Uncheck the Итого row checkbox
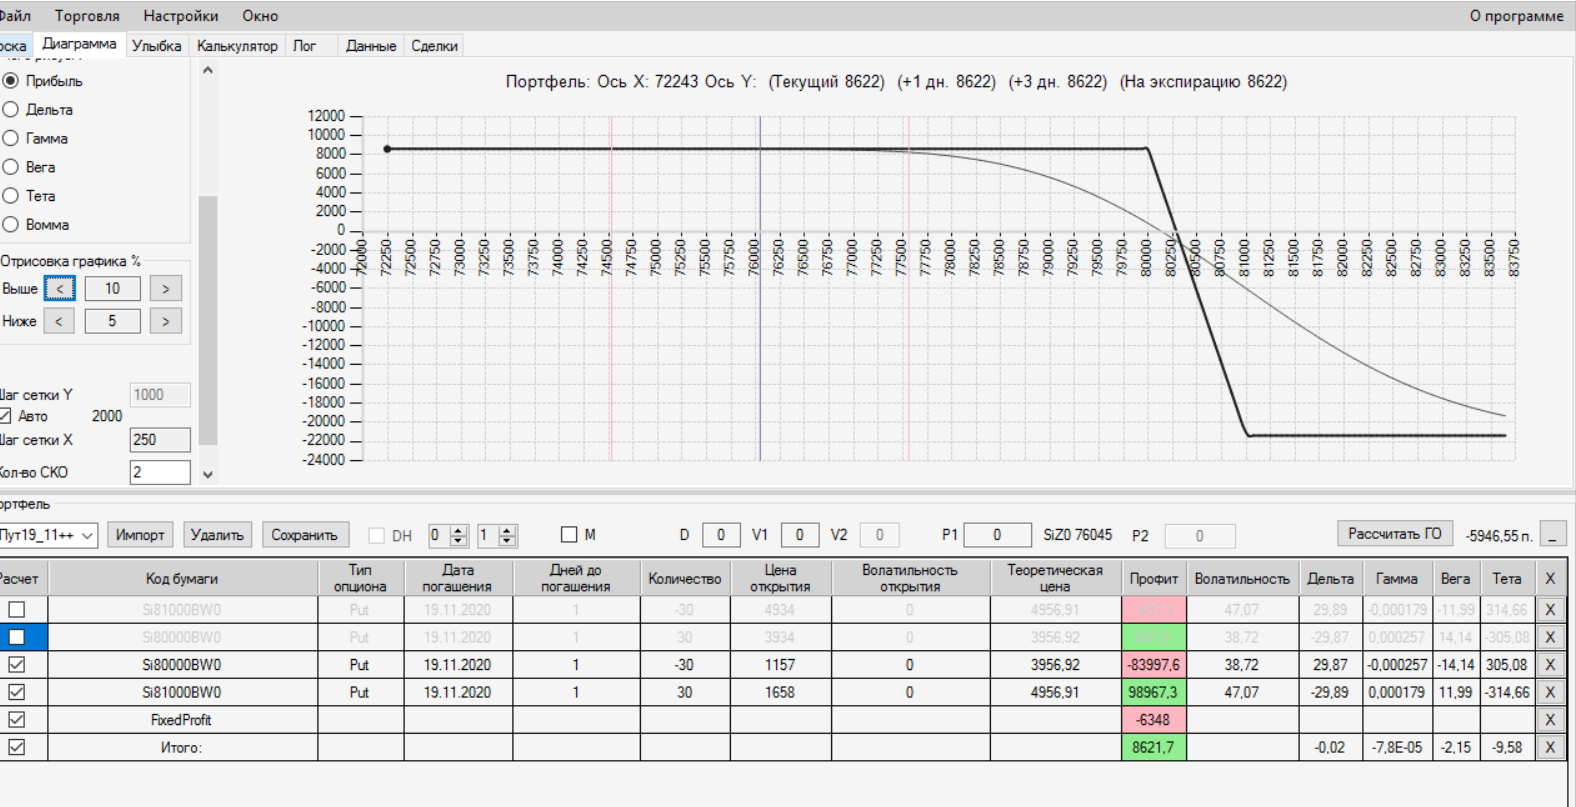 (17, 747)
